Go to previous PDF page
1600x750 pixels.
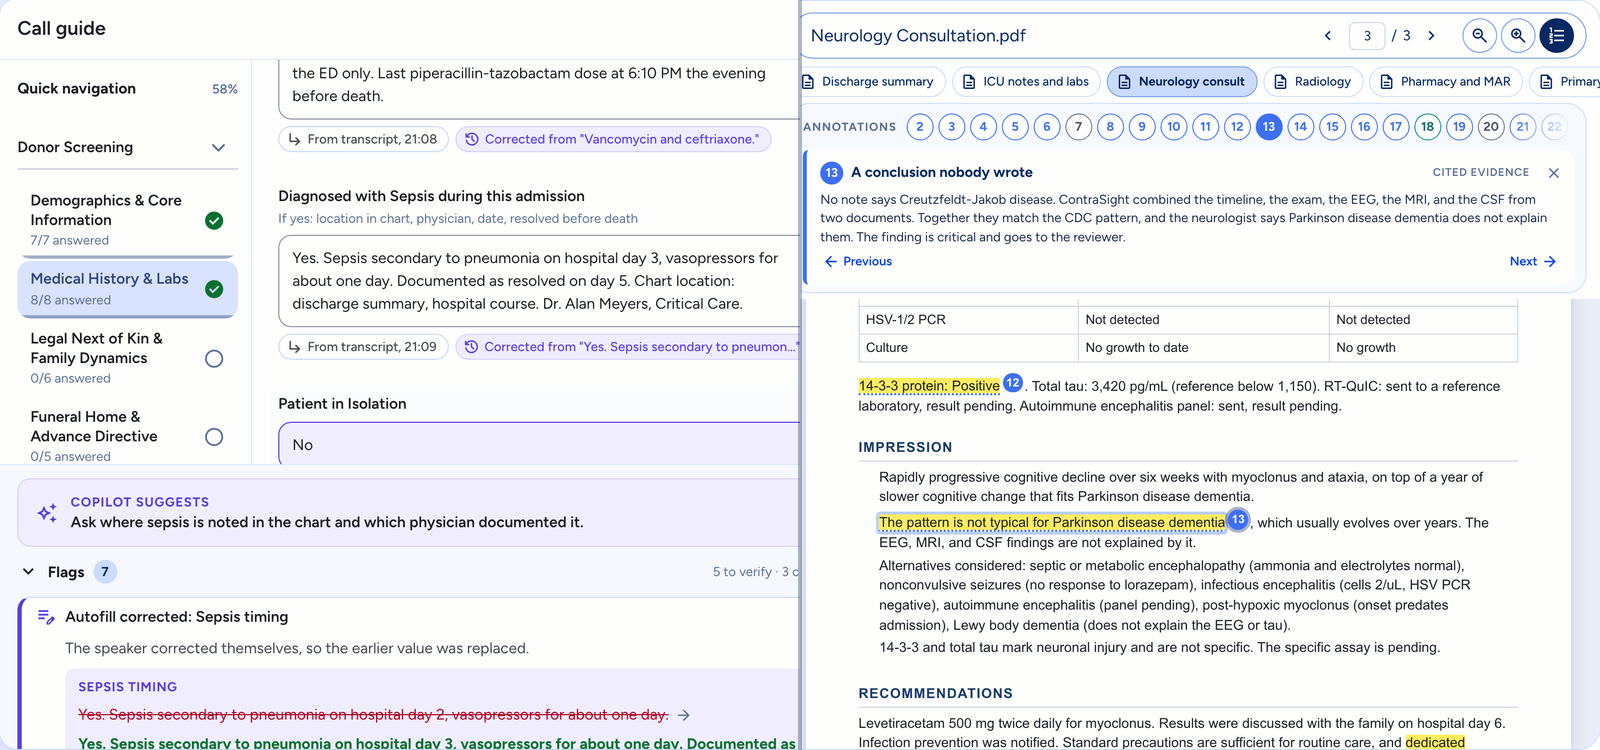(1328, 36)
